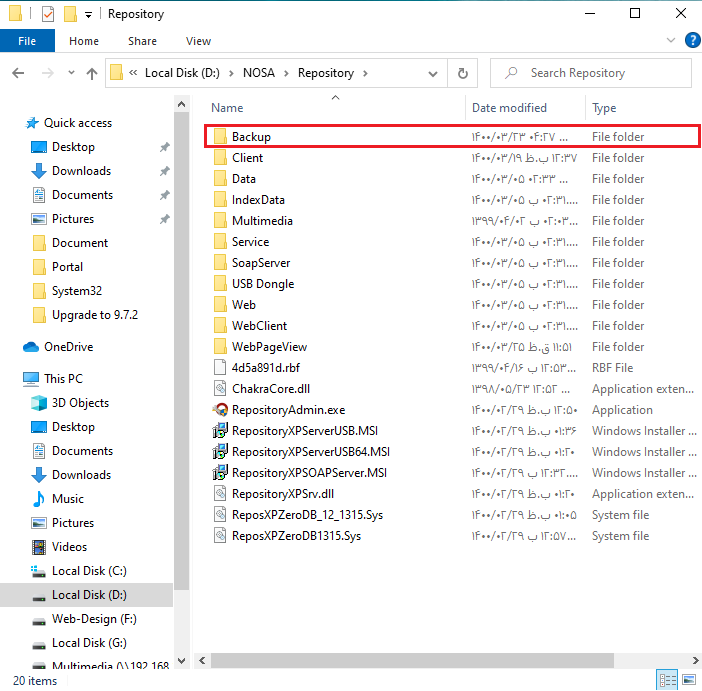
Task: Click the Up one level arrow
Action: click(x=92, y=73)
